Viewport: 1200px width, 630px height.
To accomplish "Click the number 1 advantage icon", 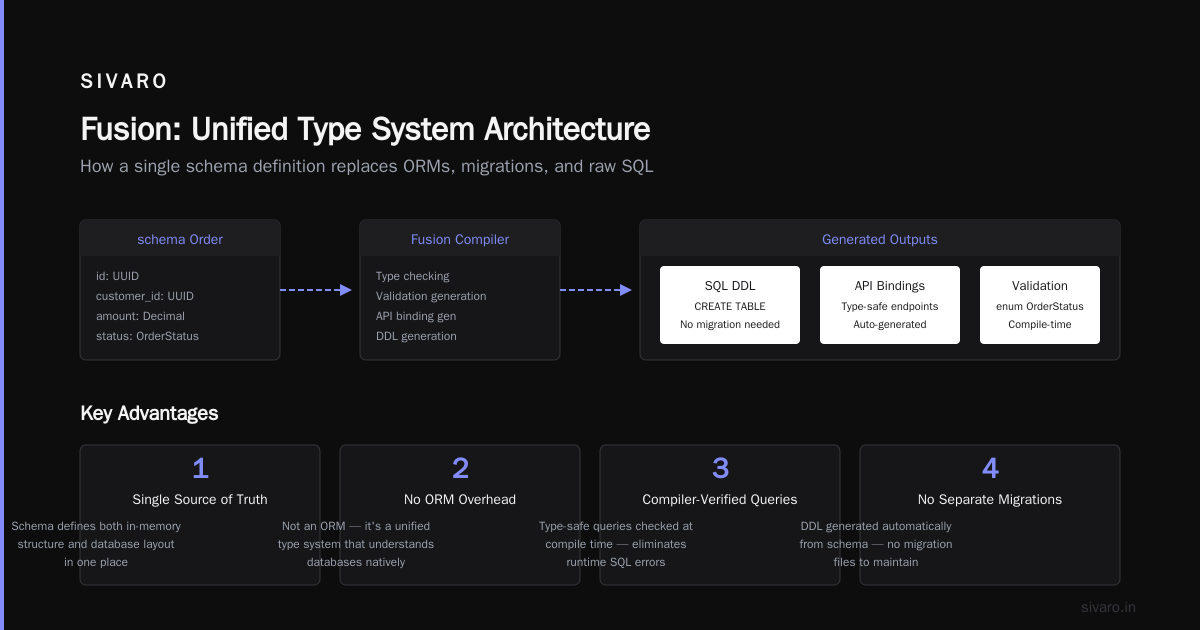I will (200, 468).
